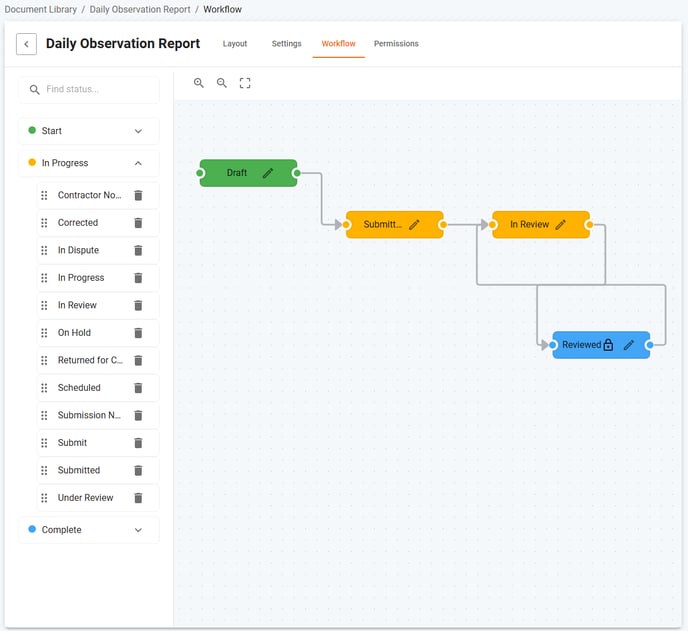Screen dimensions: 688x631
Task: Click the lock icon on Reviewed node
Action: point(608,345)
